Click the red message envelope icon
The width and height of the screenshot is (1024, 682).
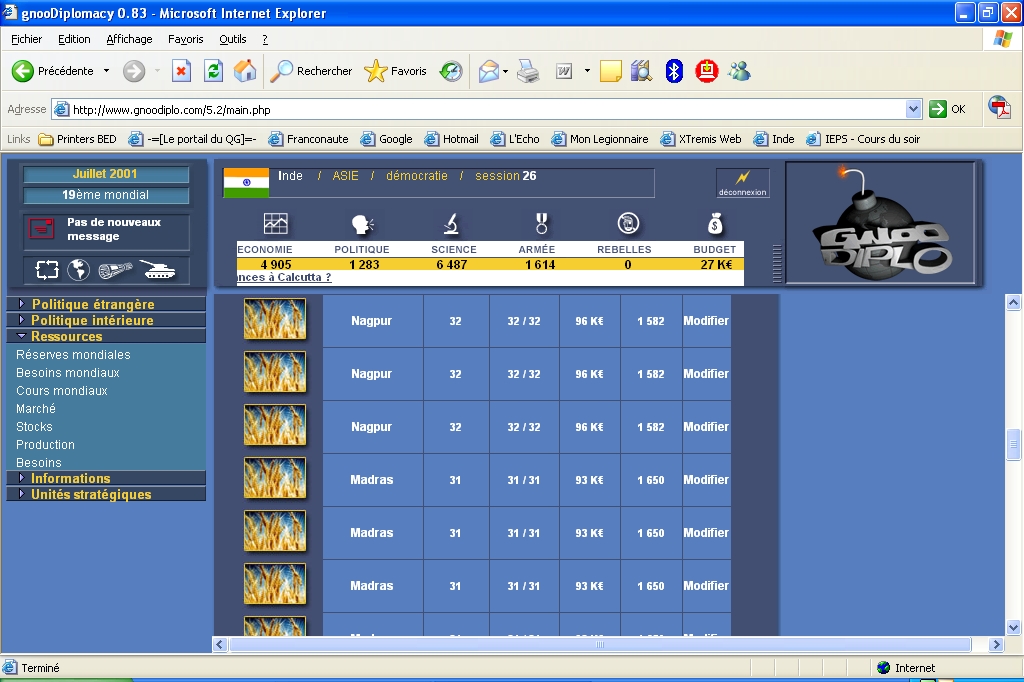point(43,230)
